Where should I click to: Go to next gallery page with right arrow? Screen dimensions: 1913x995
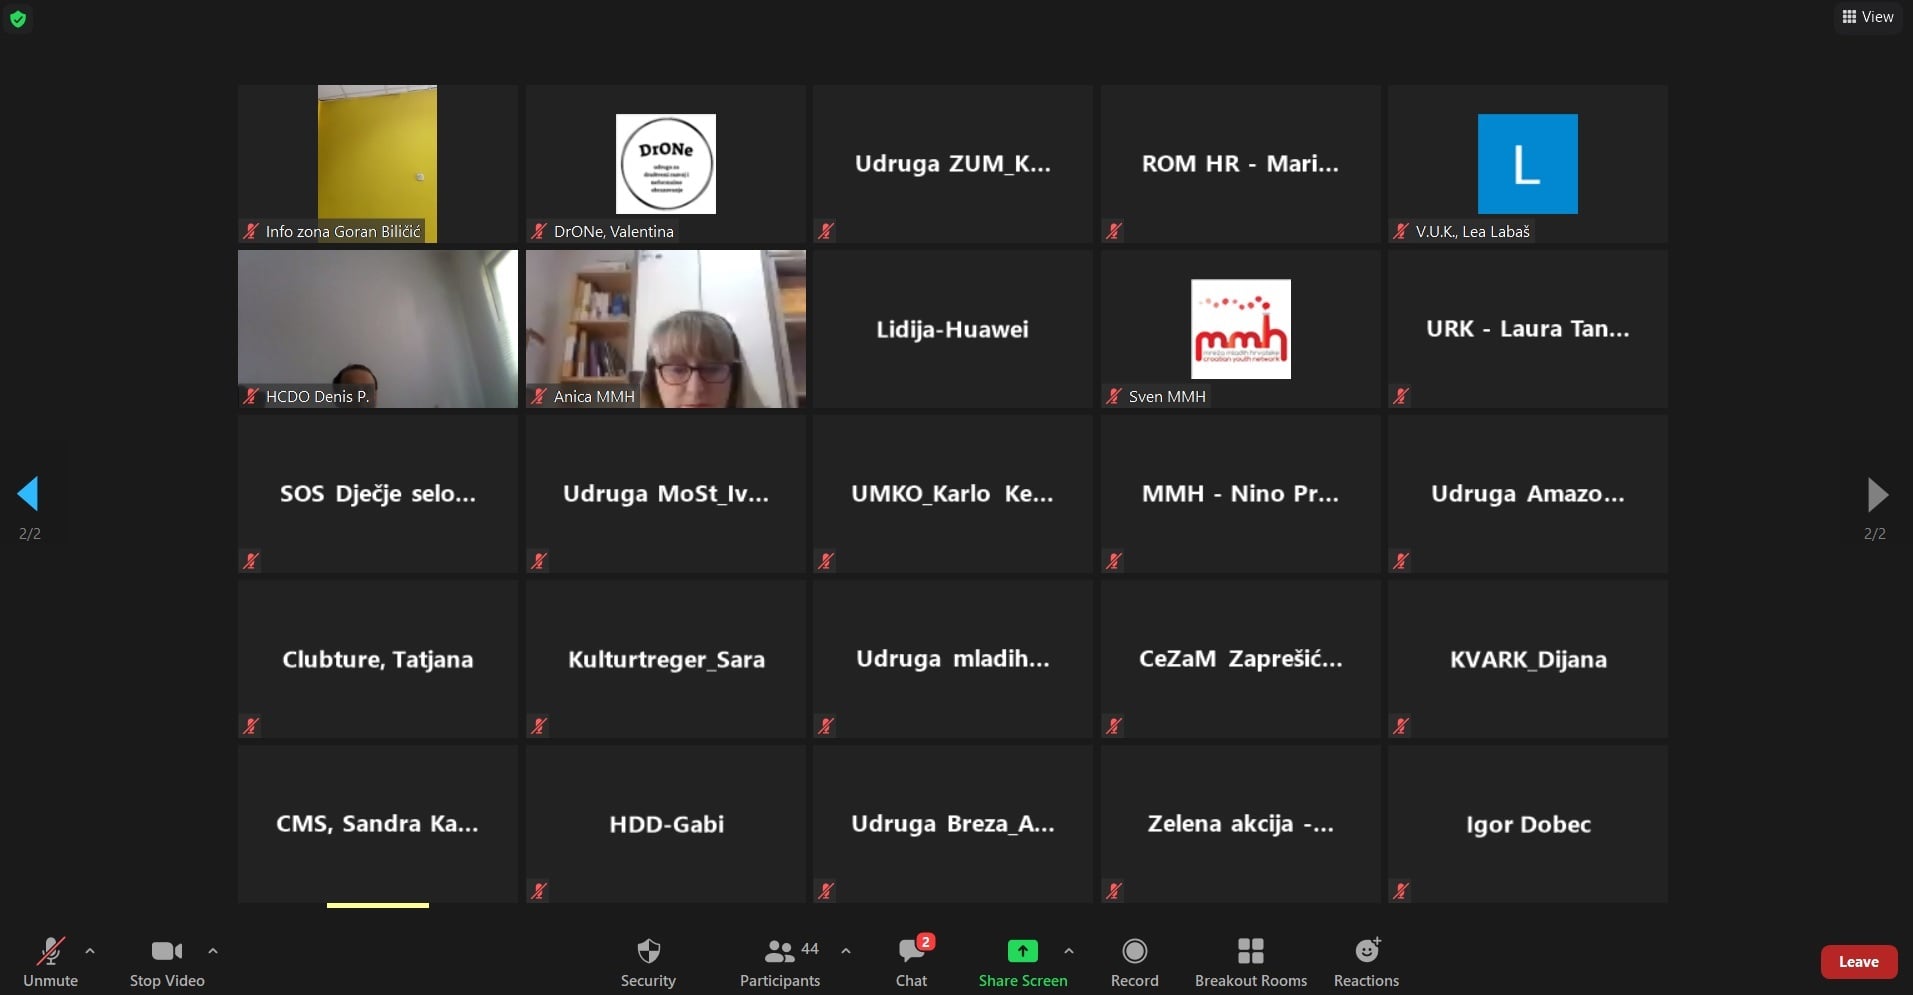[x=1877, y=494]
